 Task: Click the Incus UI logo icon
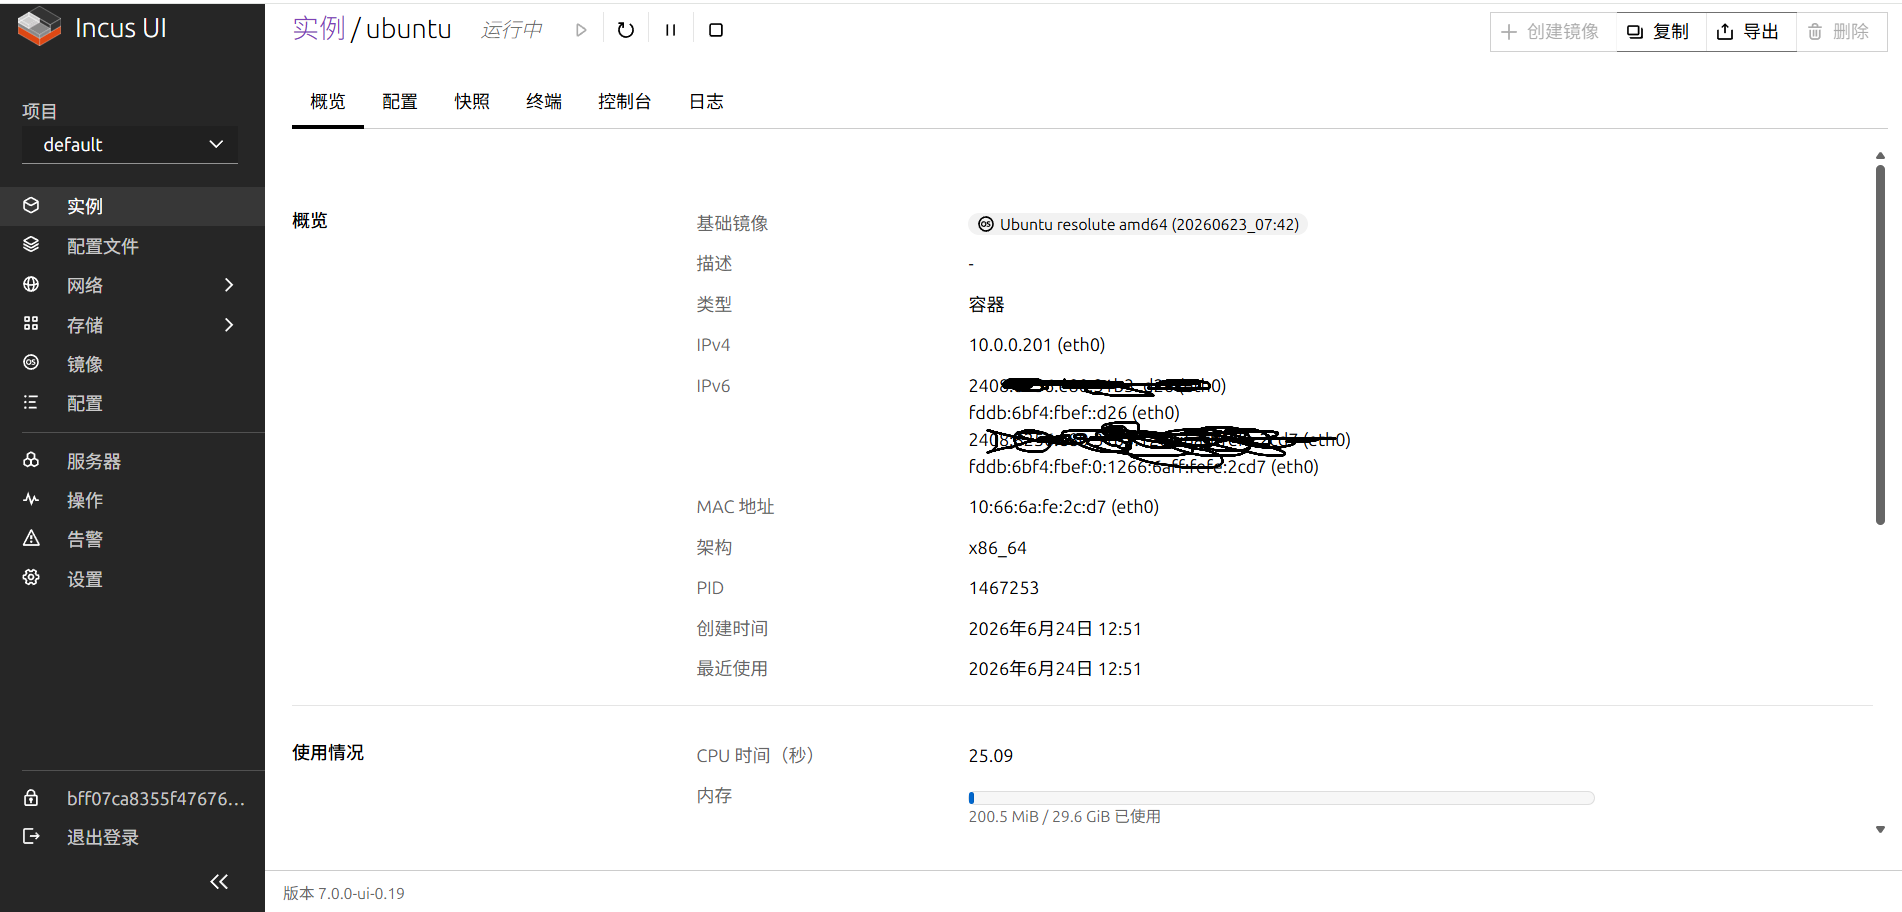coord(39,27)
